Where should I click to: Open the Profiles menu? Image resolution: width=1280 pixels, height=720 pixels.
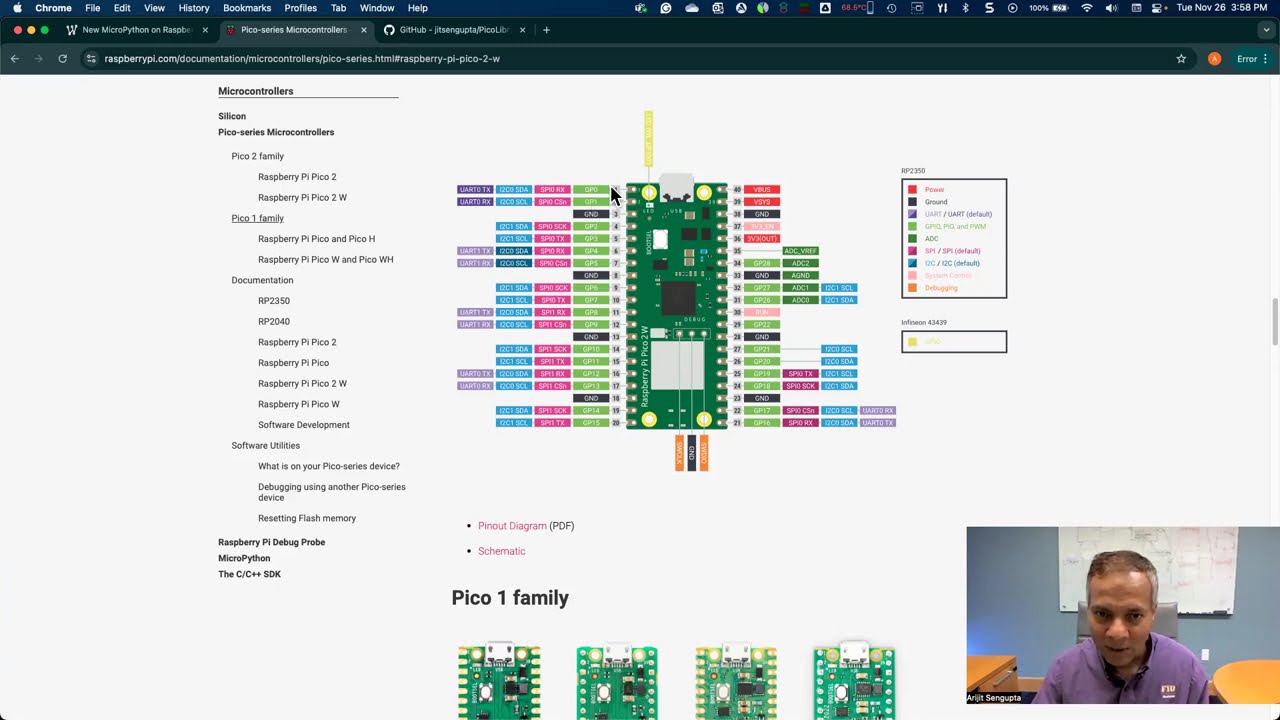[x=300, y=8]
